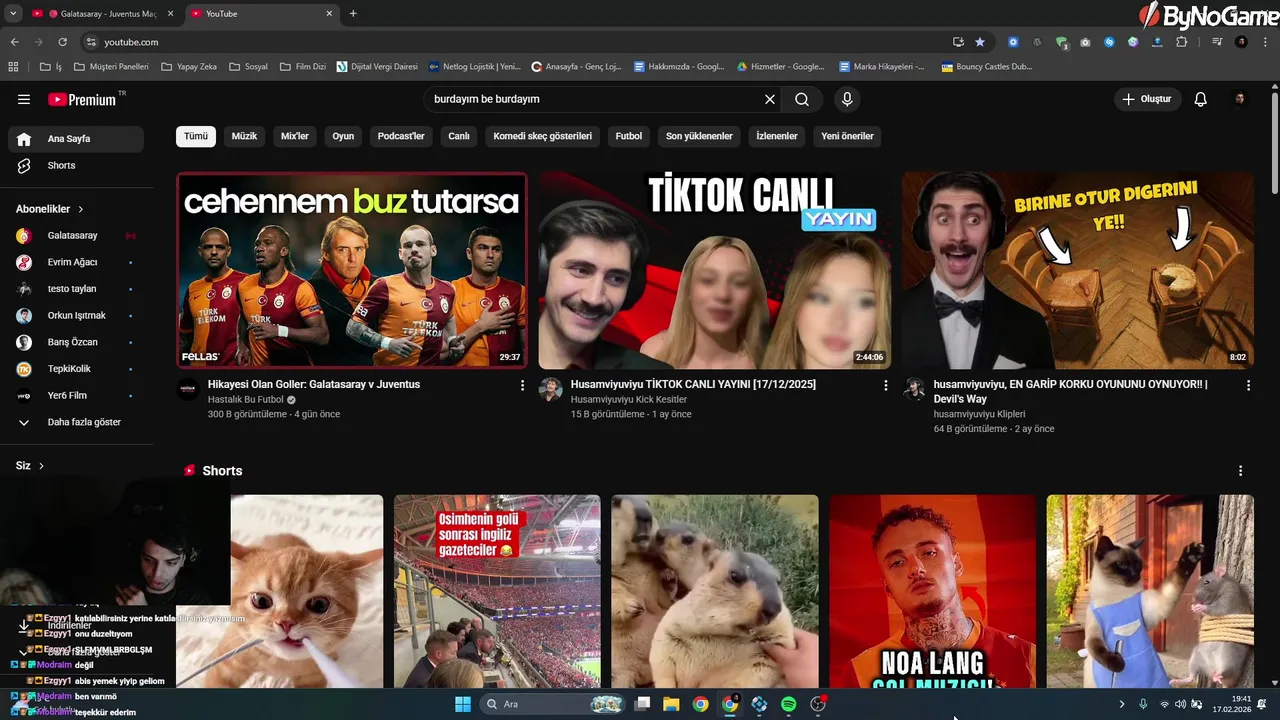This screenshot has width=1280, height=720.
Task: Open the notifications bell
Action: (1201, 99)
